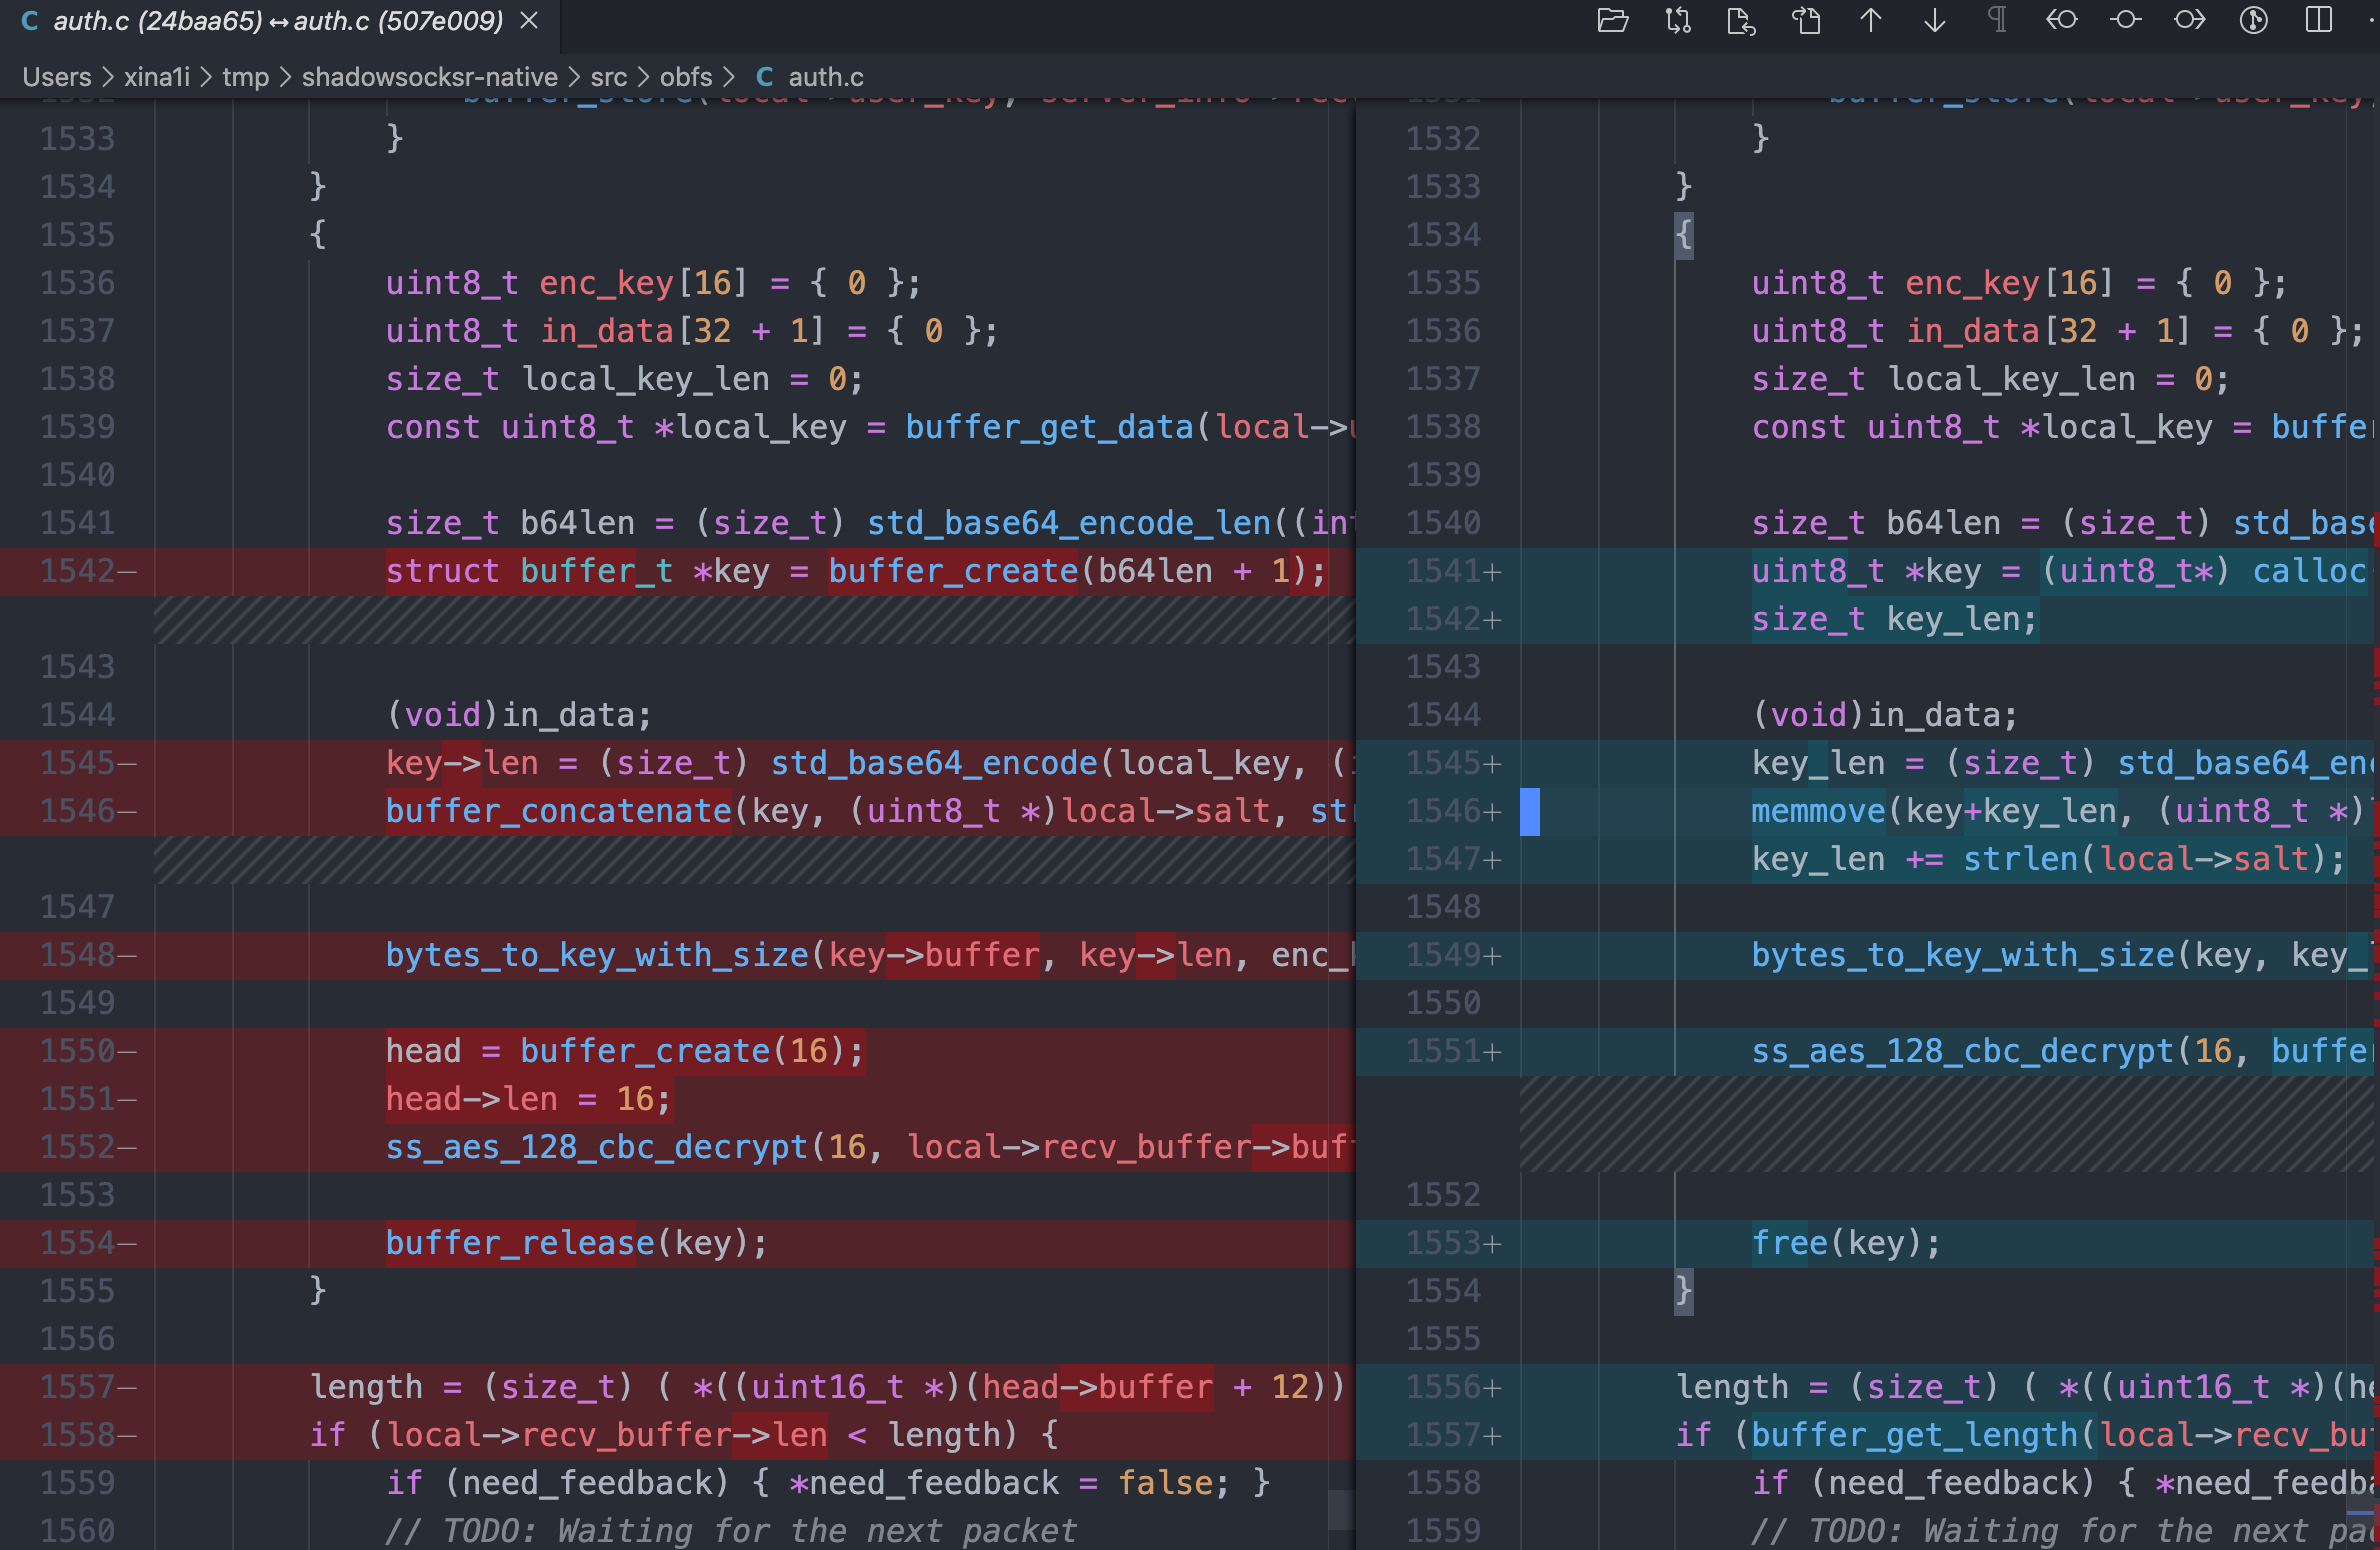2380x1550 pixels.
Task: Toggle file blame git graph icon
Action: pyautogui.click(x=2253, y=20)
